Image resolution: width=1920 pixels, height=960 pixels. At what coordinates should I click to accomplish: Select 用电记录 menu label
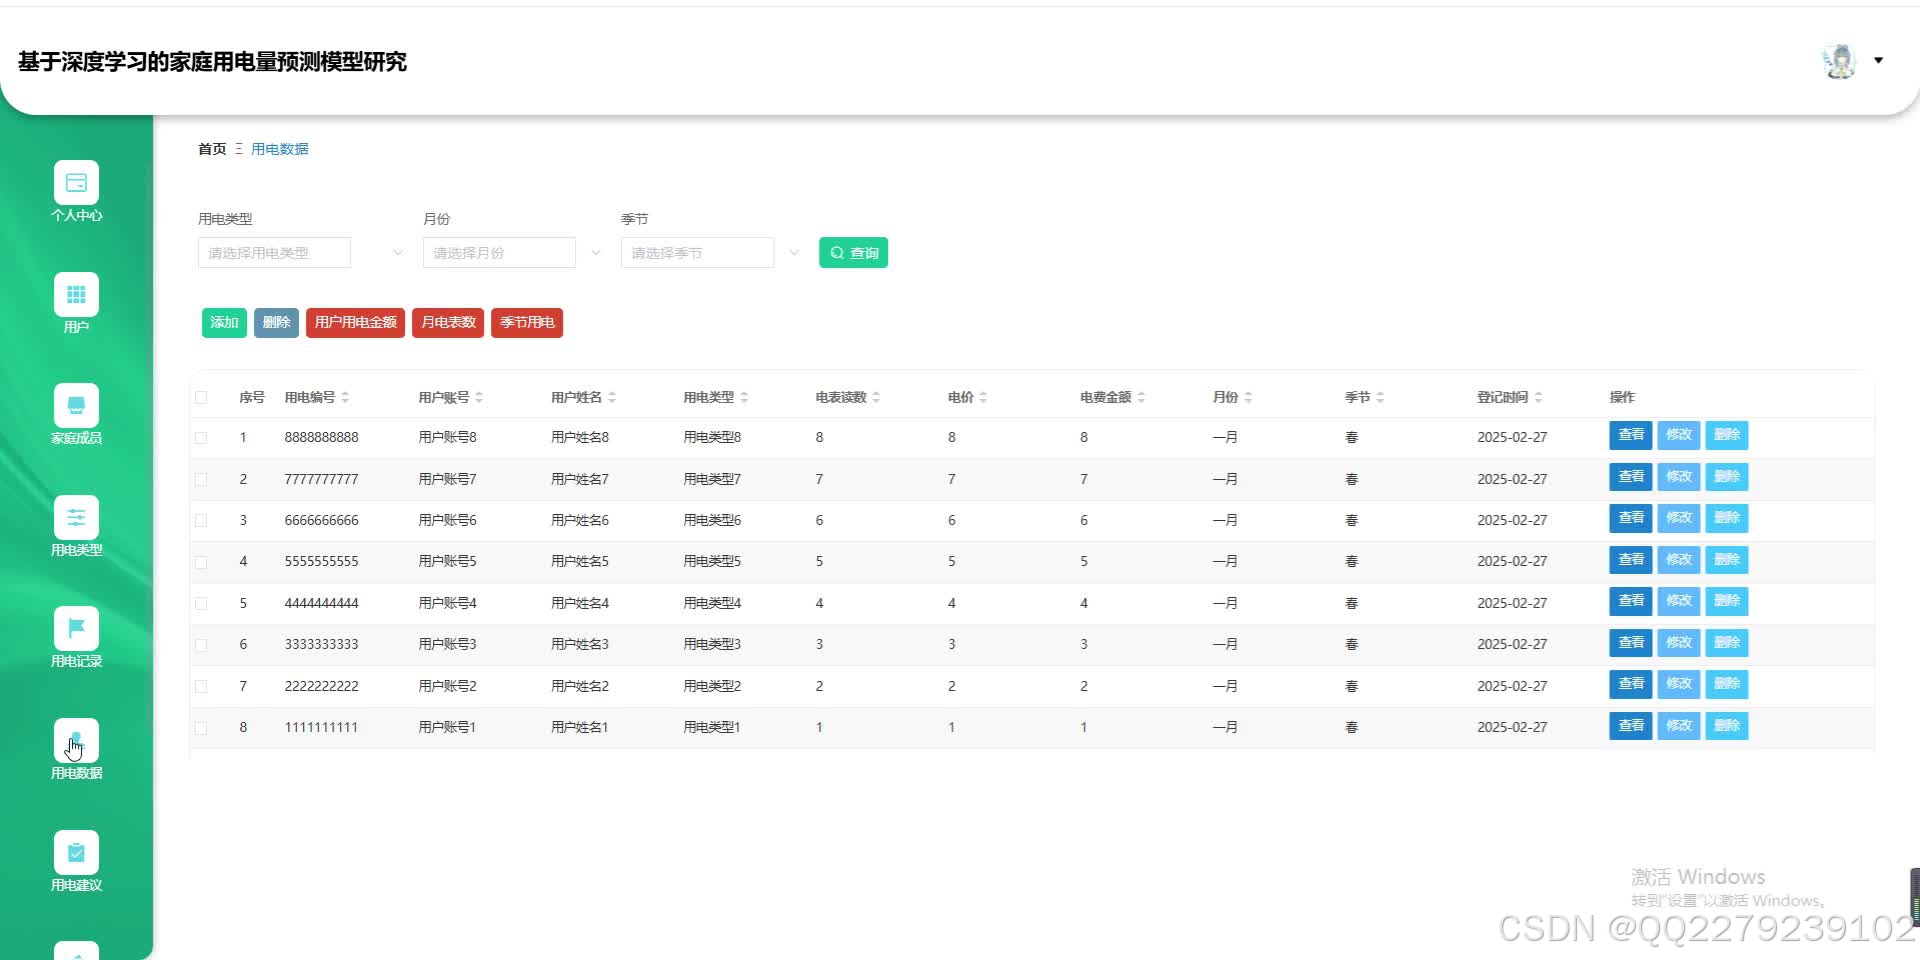tap(76, 661)
